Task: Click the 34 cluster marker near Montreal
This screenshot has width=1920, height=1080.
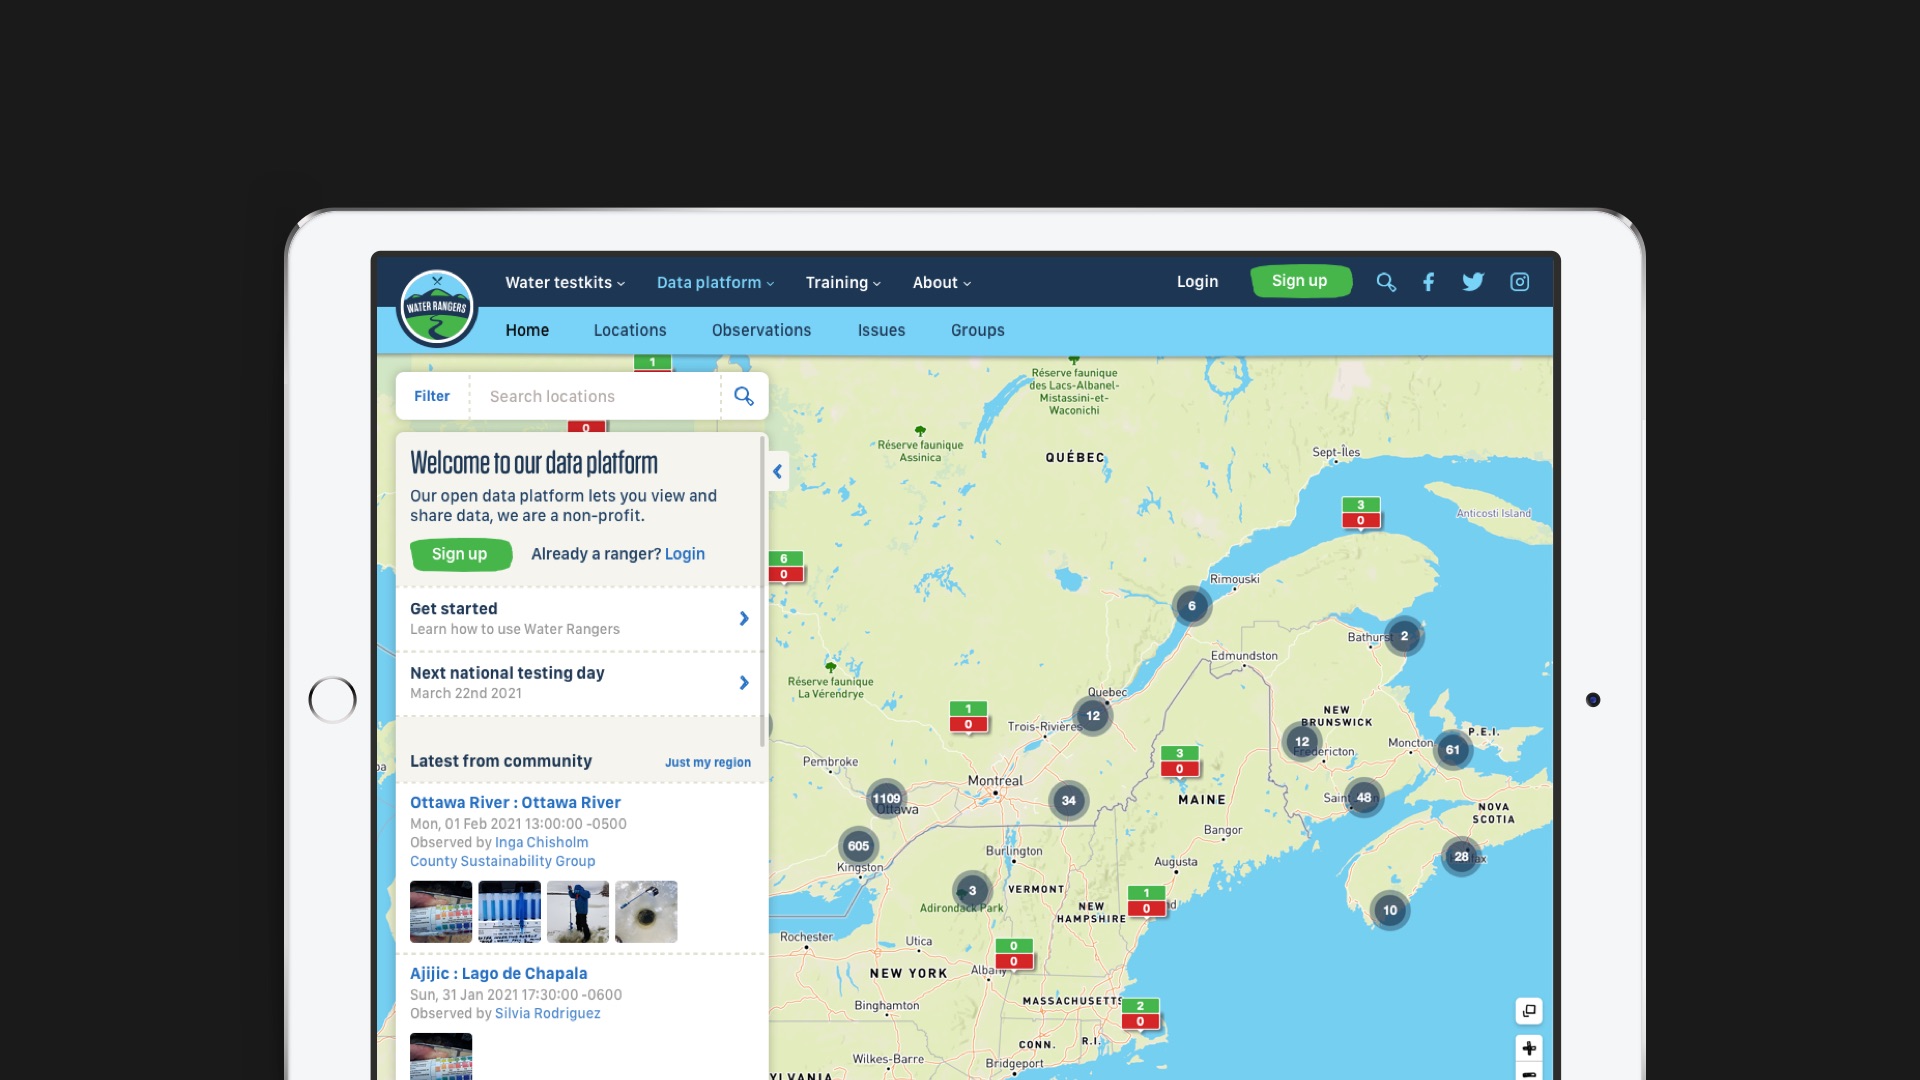Action: pos(1069,800)
